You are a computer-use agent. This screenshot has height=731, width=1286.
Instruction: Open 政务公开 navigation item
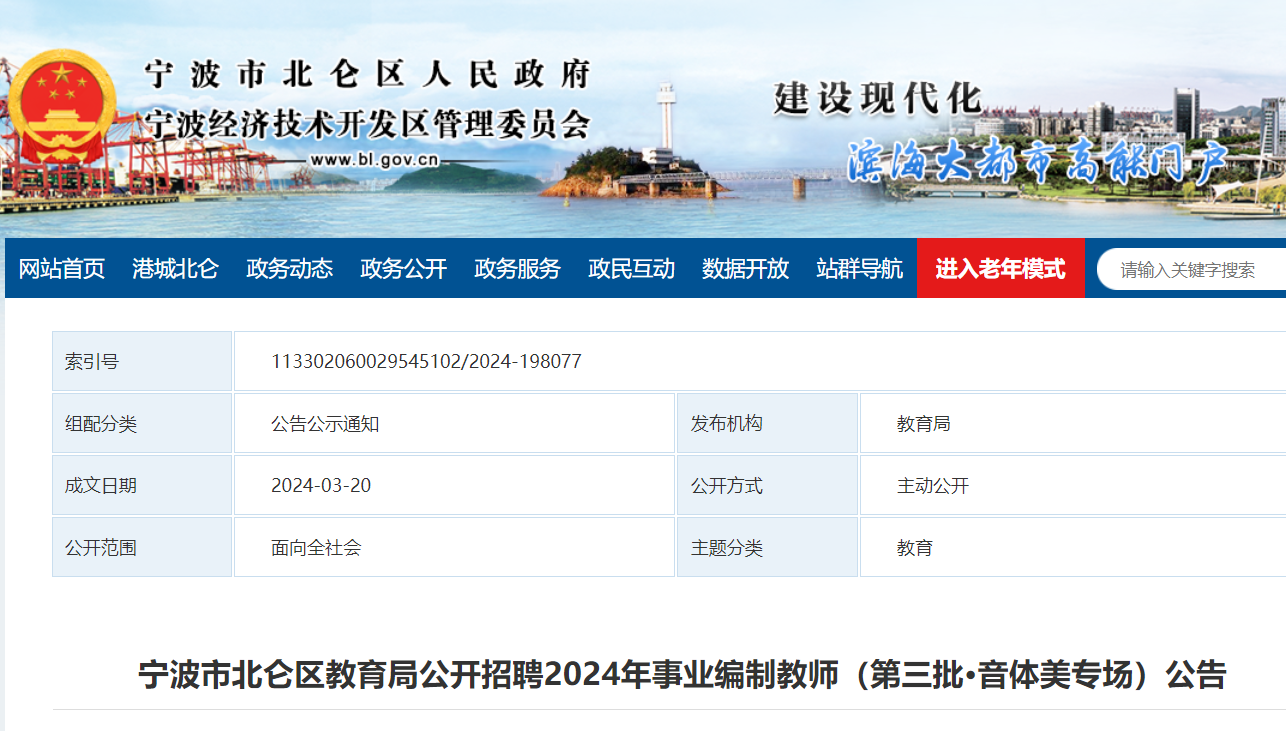click(403, 268)
